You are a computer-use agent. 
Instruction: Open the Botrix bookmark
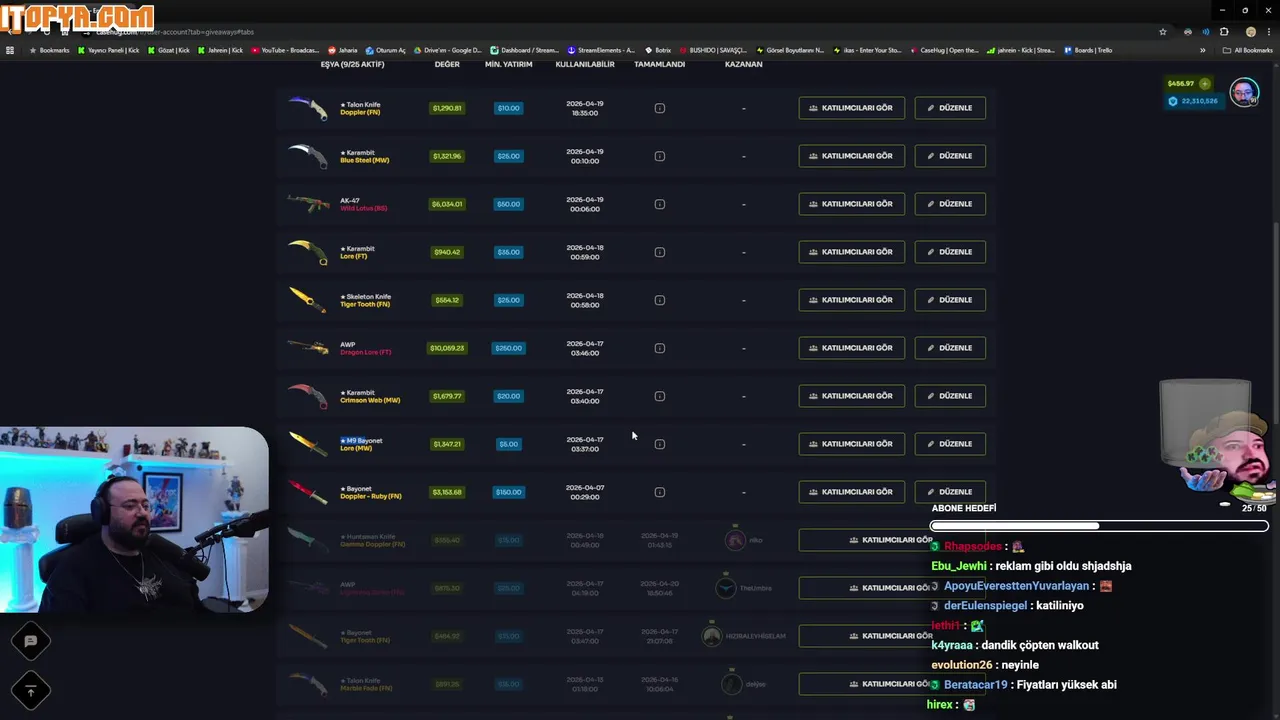point(658,50)
